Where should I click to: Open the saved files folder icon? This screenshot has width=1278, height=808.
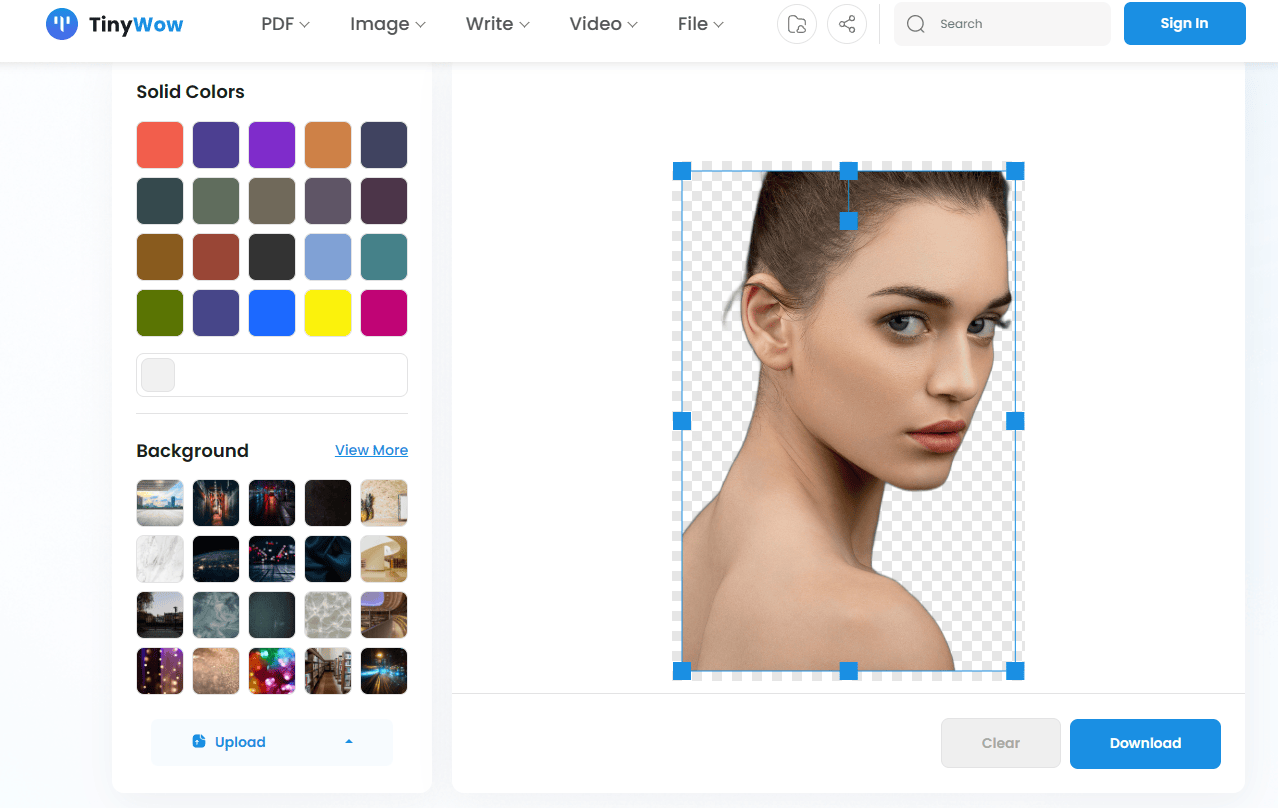(797, 24)
